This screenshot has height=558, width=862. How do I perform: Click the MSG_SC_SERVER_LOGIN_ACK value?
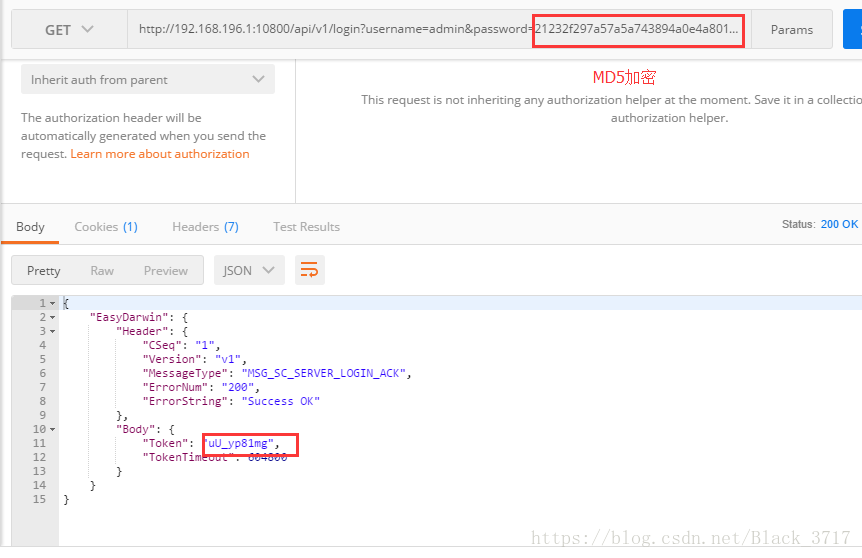click(x=323, y=373)
